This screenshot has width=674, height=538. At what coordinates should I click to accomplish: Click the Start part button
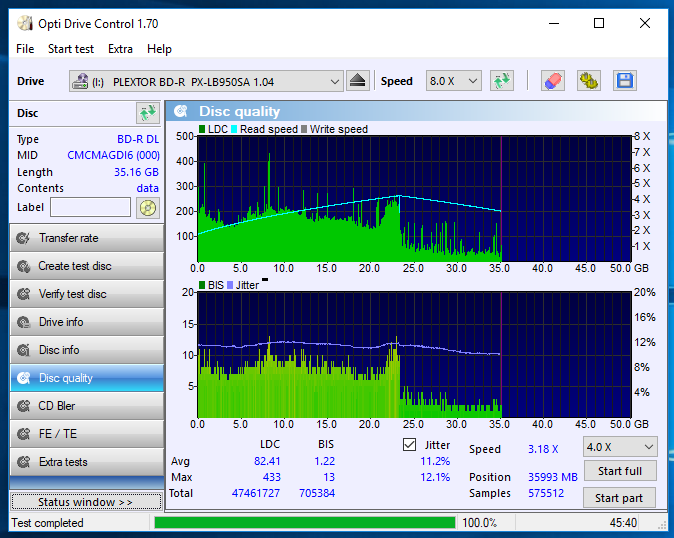coord(619,498)
